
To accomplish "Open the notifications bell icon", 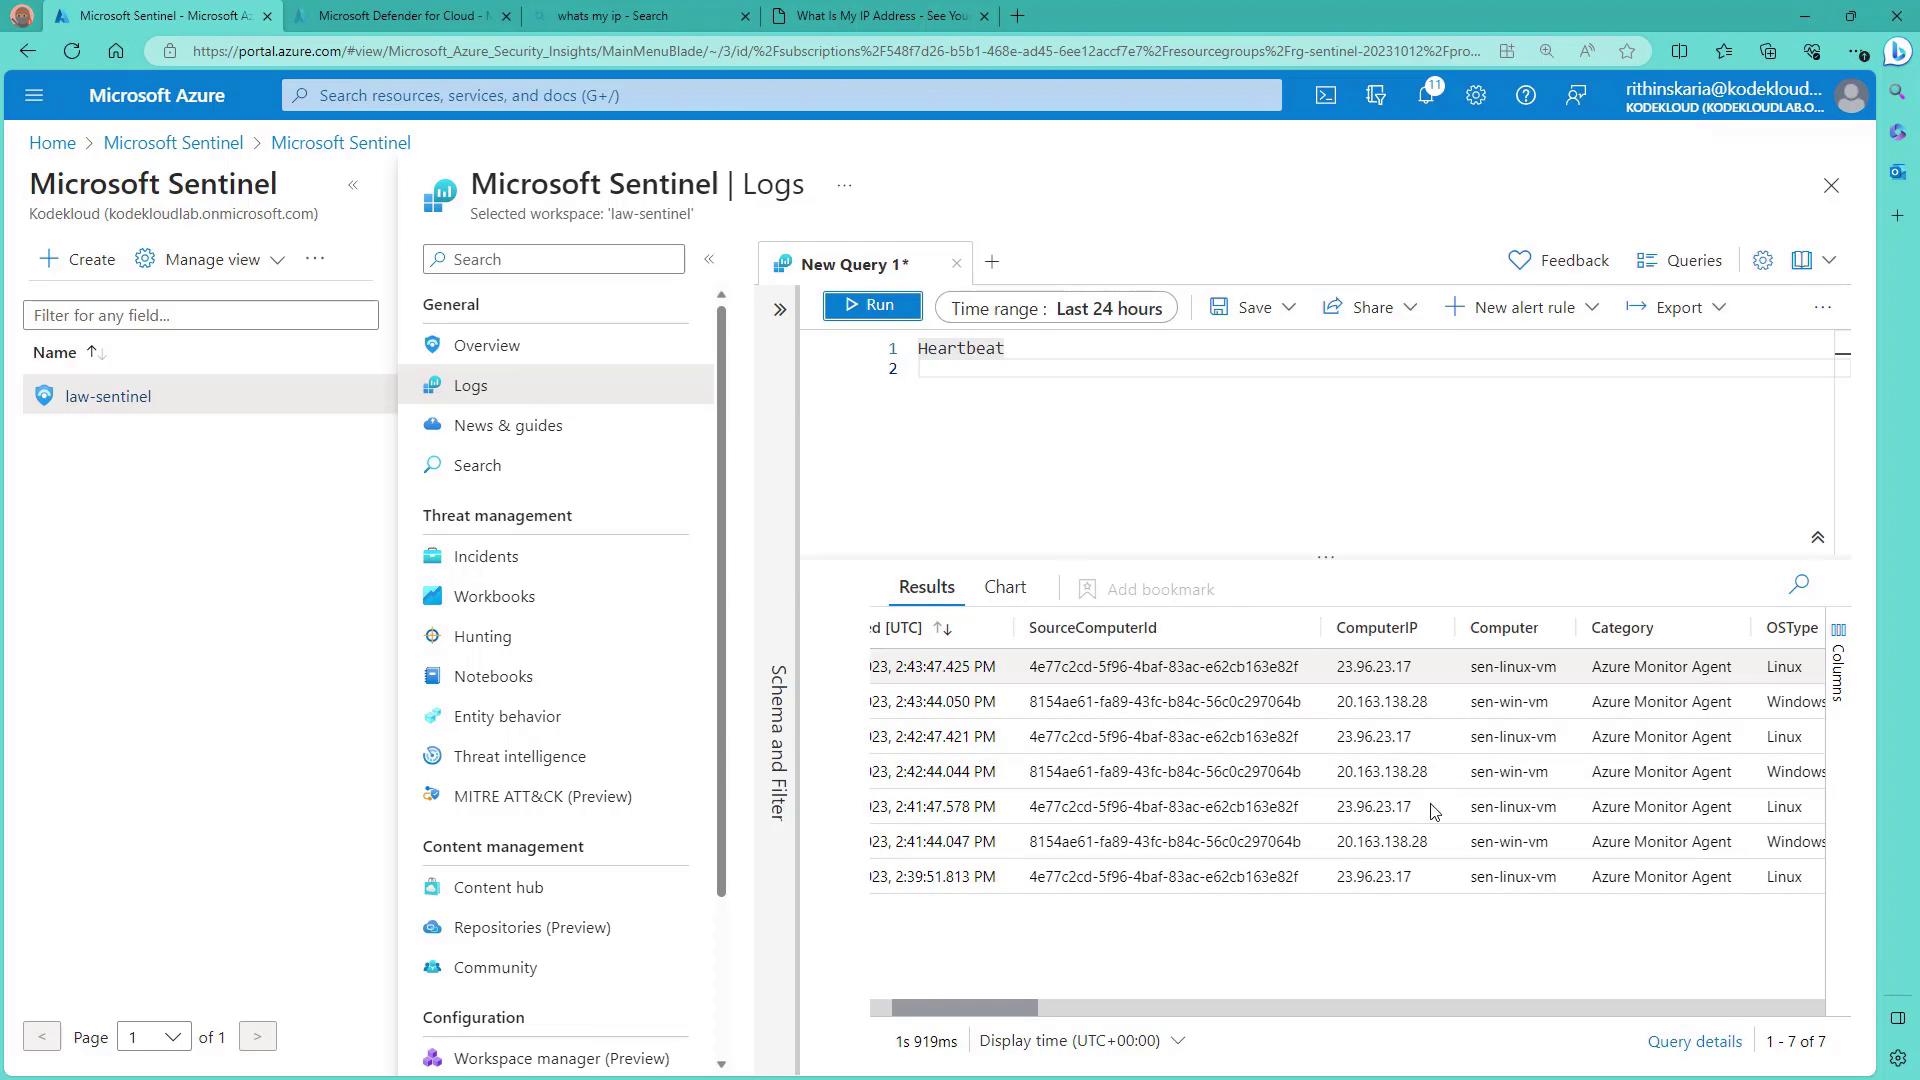I will point(1426,96).
